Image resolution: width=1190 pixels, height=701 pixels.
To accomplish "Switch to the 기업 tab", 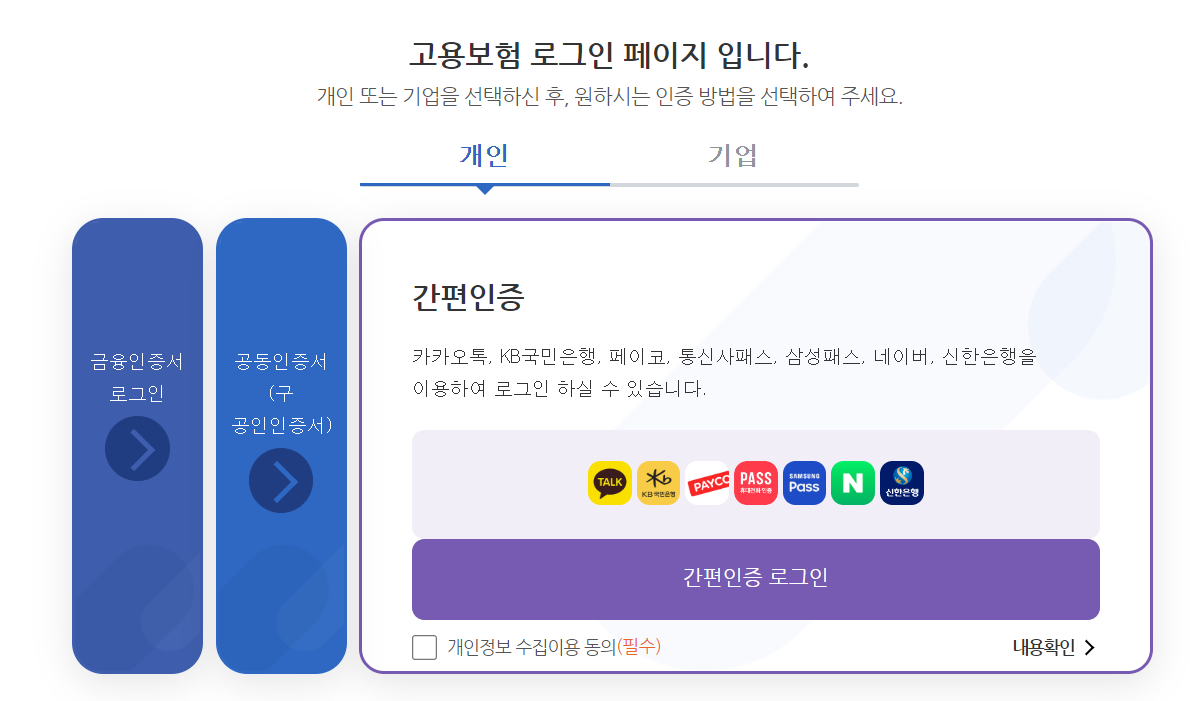I will coord(733,156).
